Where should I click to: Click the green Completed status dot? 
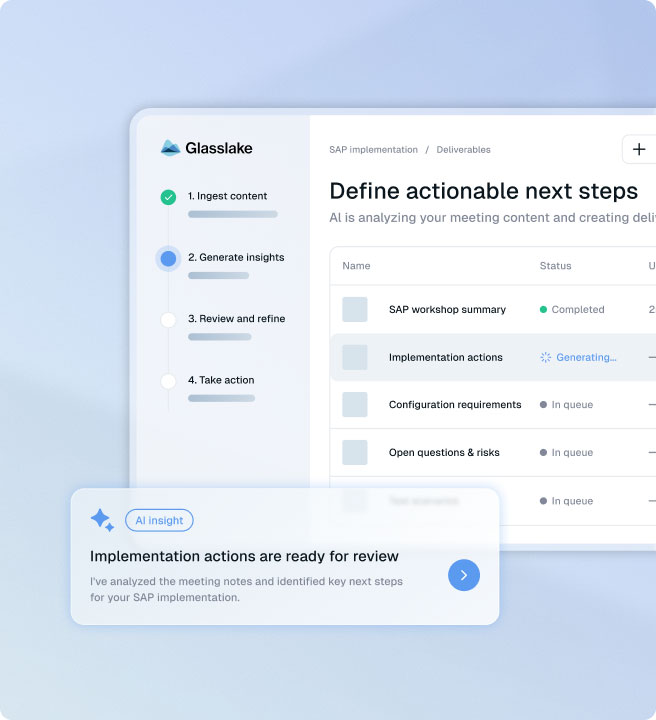click(x=544, y=309)
